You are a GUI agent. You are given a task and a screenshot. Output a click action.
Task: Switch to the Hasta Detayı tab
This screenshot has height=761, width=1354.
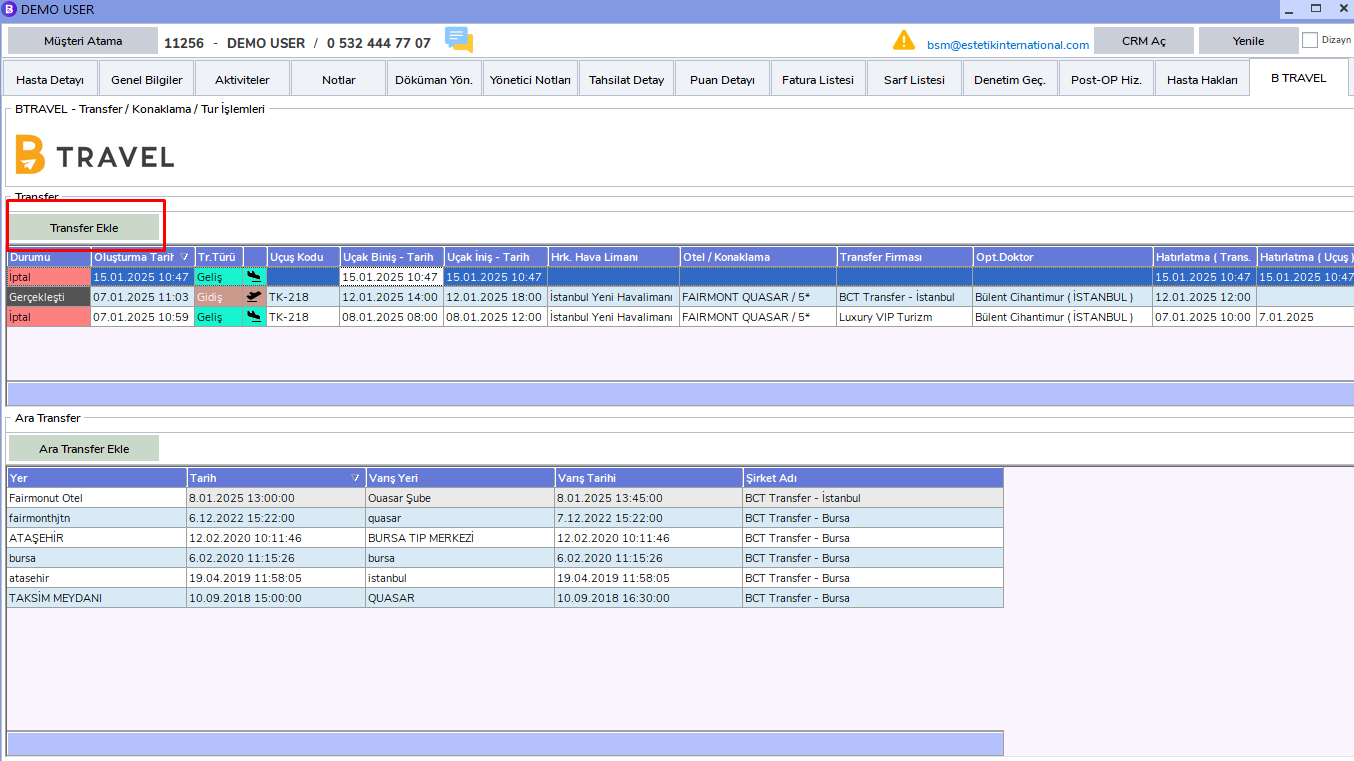50,79
